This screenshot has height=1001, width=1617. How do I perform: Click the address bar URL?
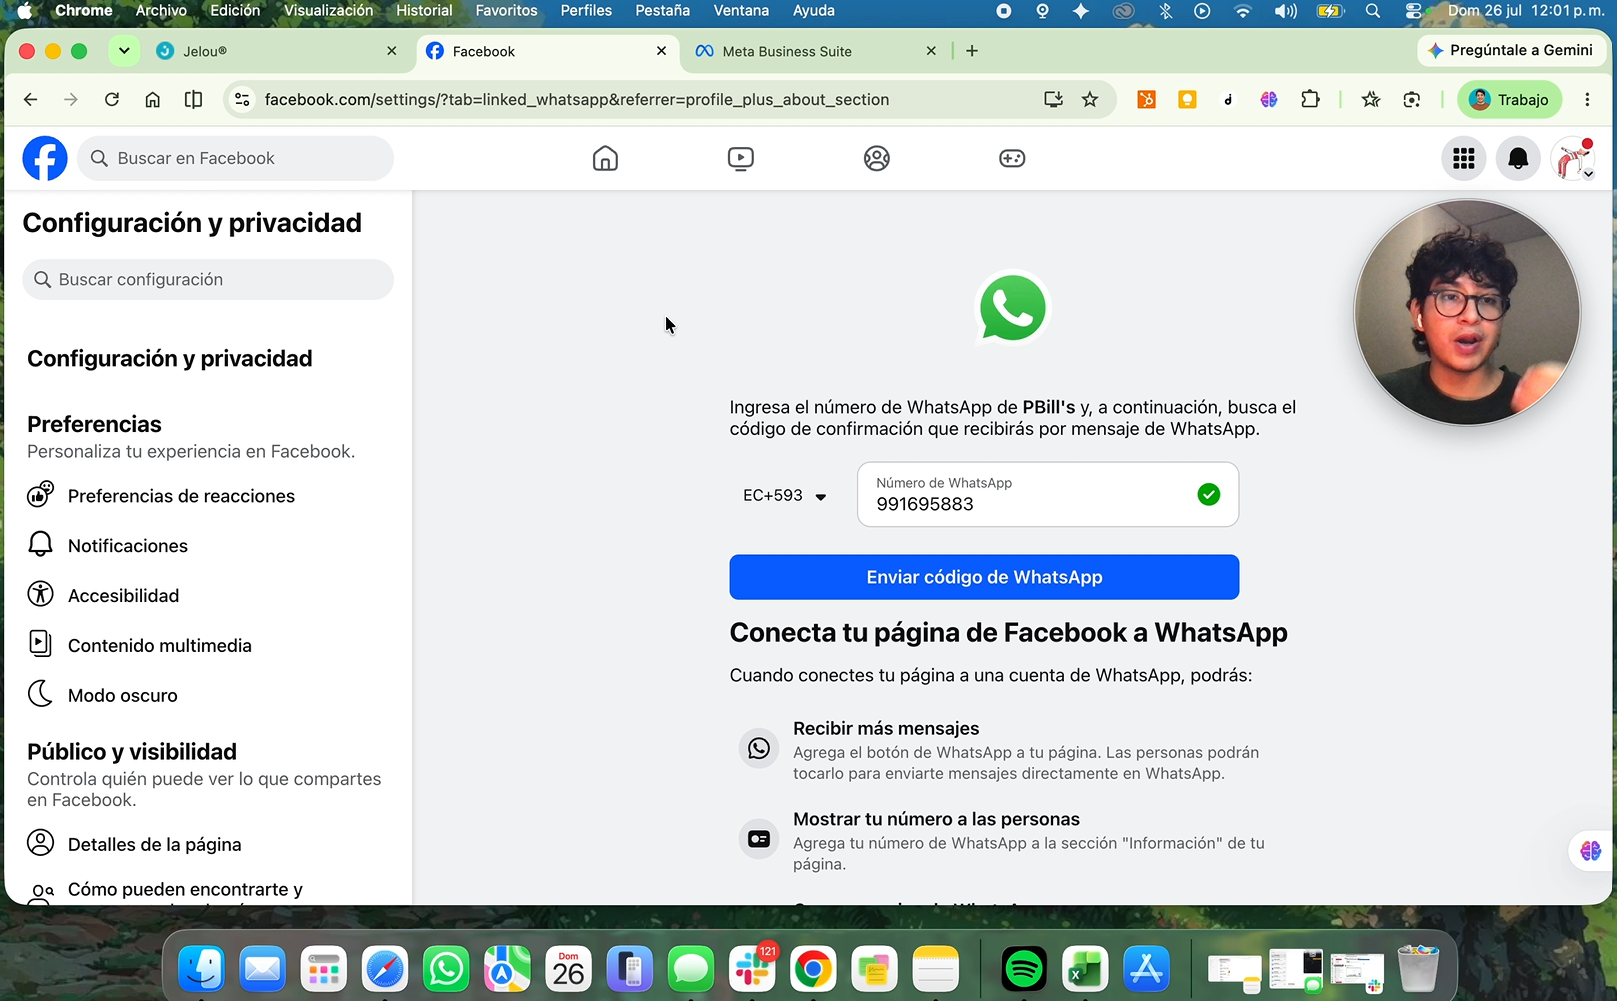coord(577,99)
